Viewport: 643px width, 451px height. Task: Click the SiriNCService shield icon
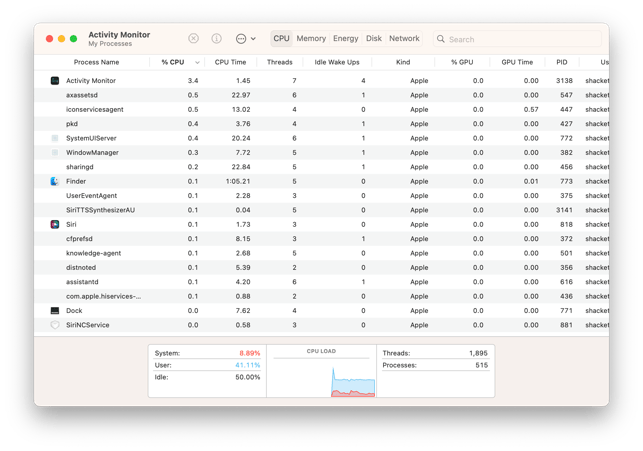(55, 325)
